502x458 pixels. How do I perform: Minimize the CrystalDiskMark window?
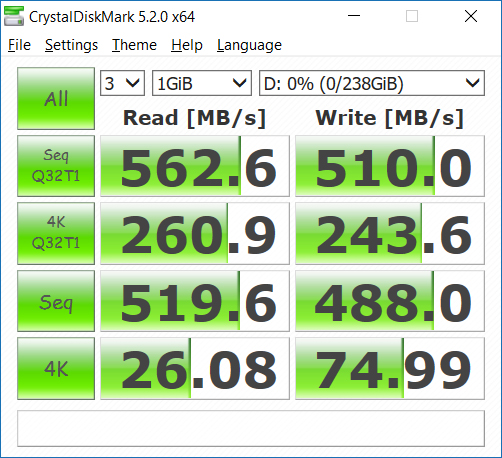pos(354,16)
